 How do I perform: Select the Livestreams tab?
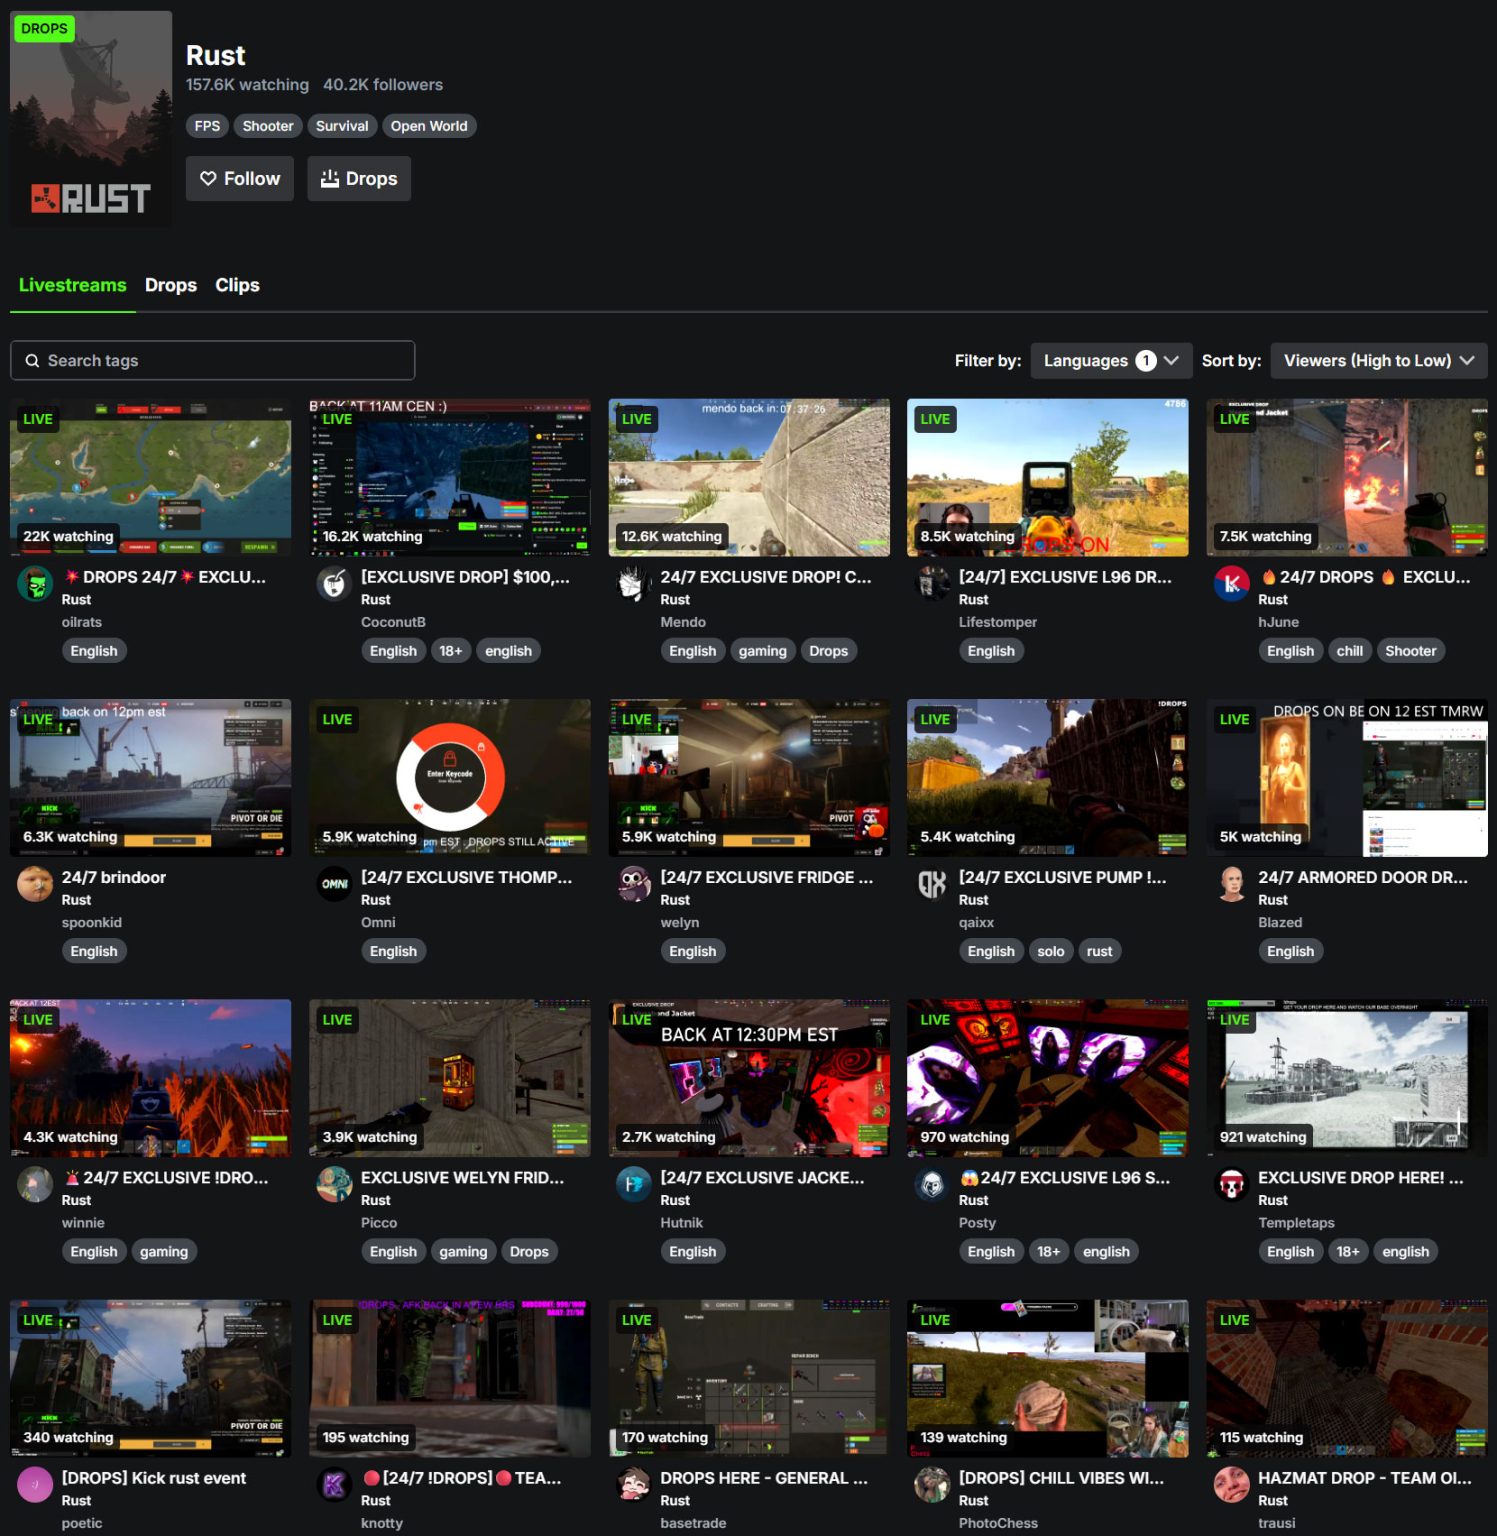point(72,285)
